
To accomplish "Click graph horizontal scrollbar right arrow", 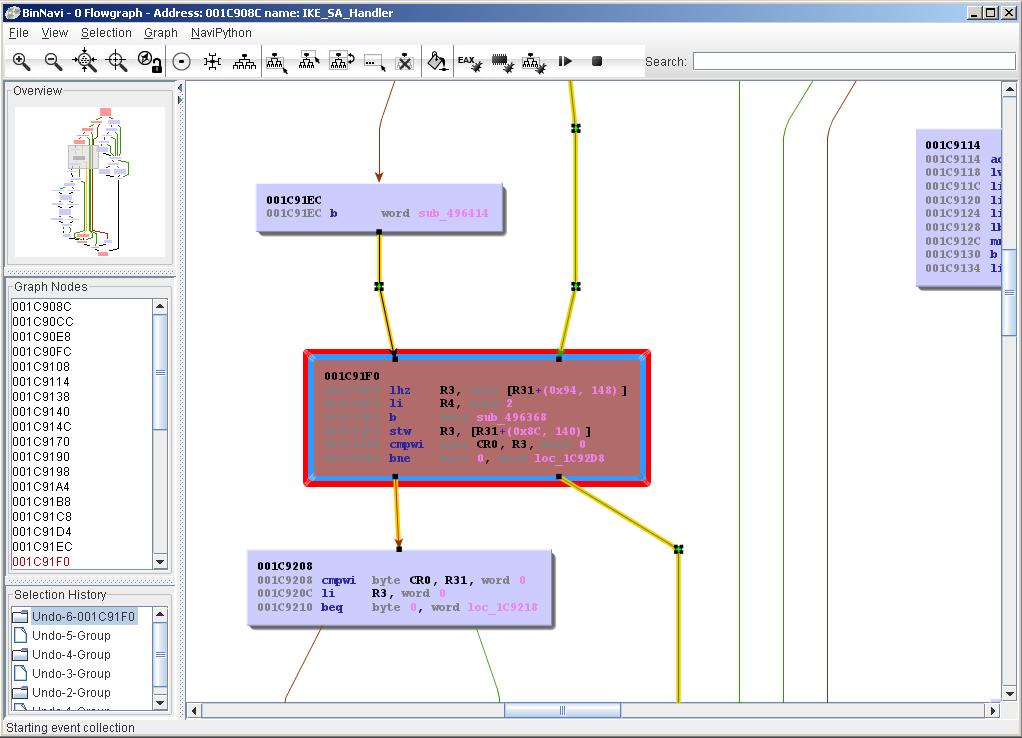I will tap(993, 711).
